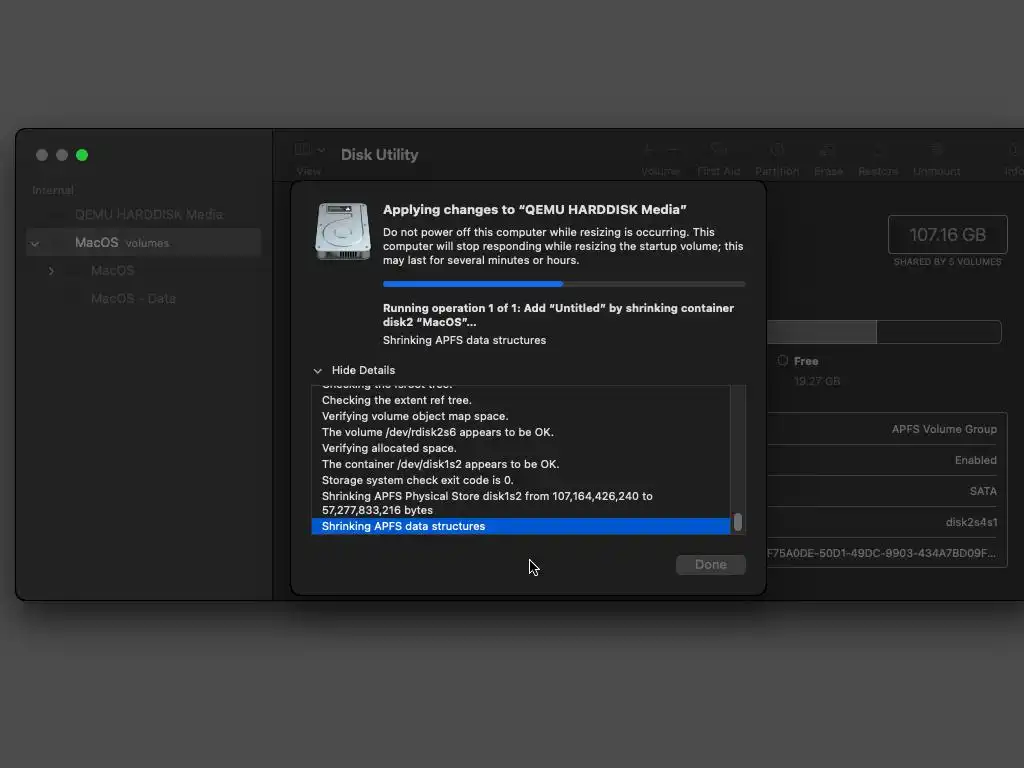Viewport: 1024px width, 768px height.
Task: Open the View sidebar dropdown in toolbar
Action: (310, 150)
